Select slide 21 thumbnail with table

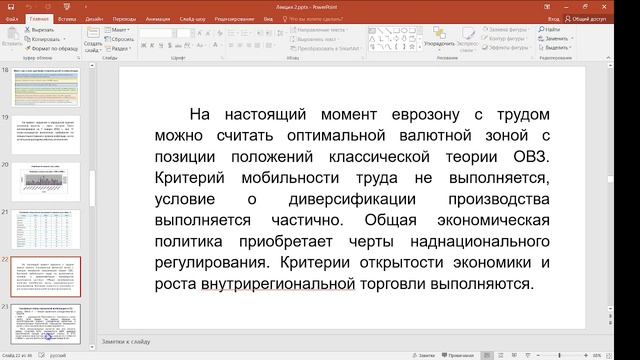[46, 229]
